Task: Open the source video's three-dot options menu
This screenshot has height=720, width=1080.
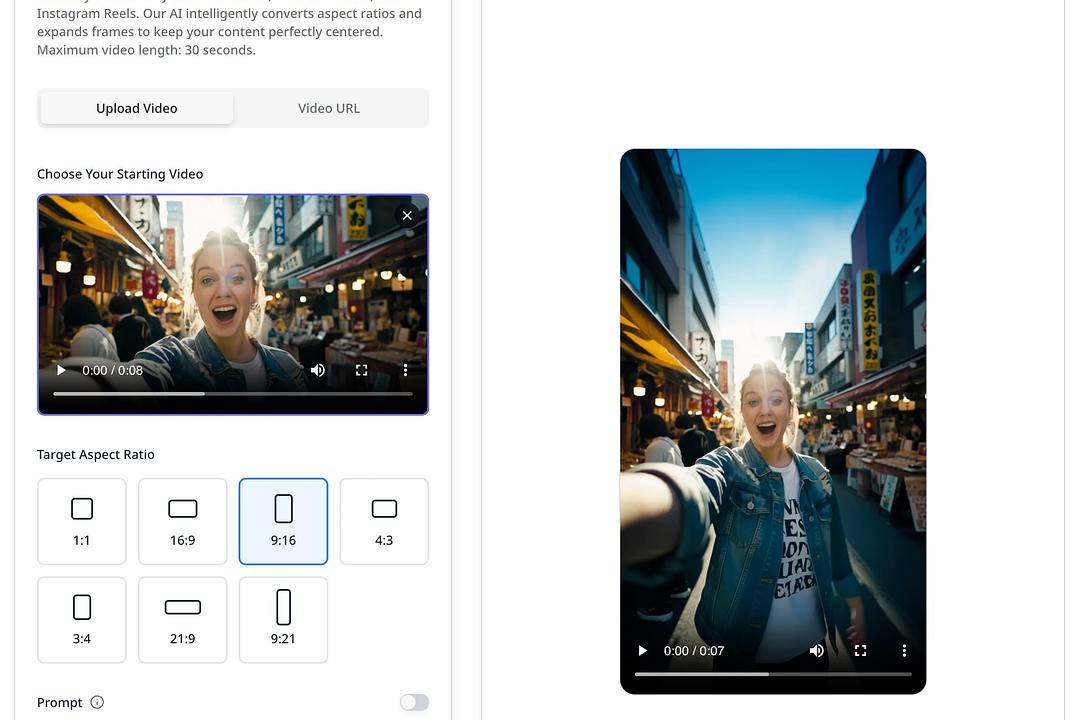Action: coord(405,370)
